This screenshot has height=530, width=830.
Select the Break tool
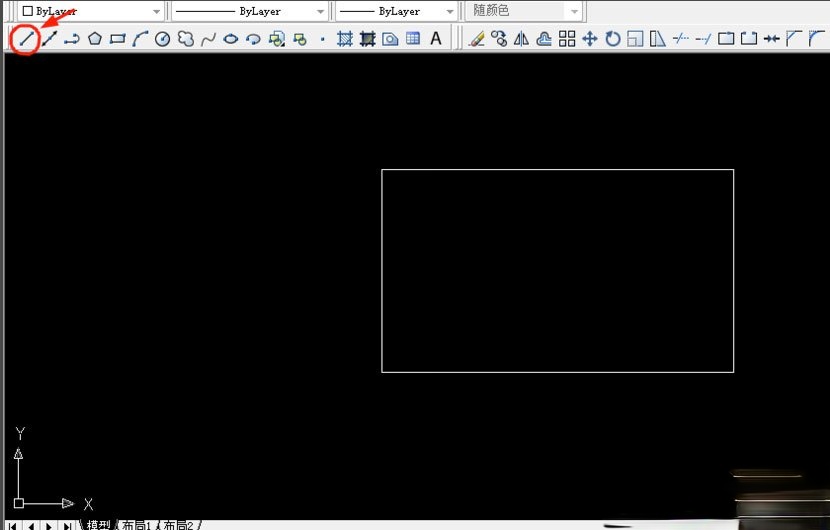click(x=748, y=39)
